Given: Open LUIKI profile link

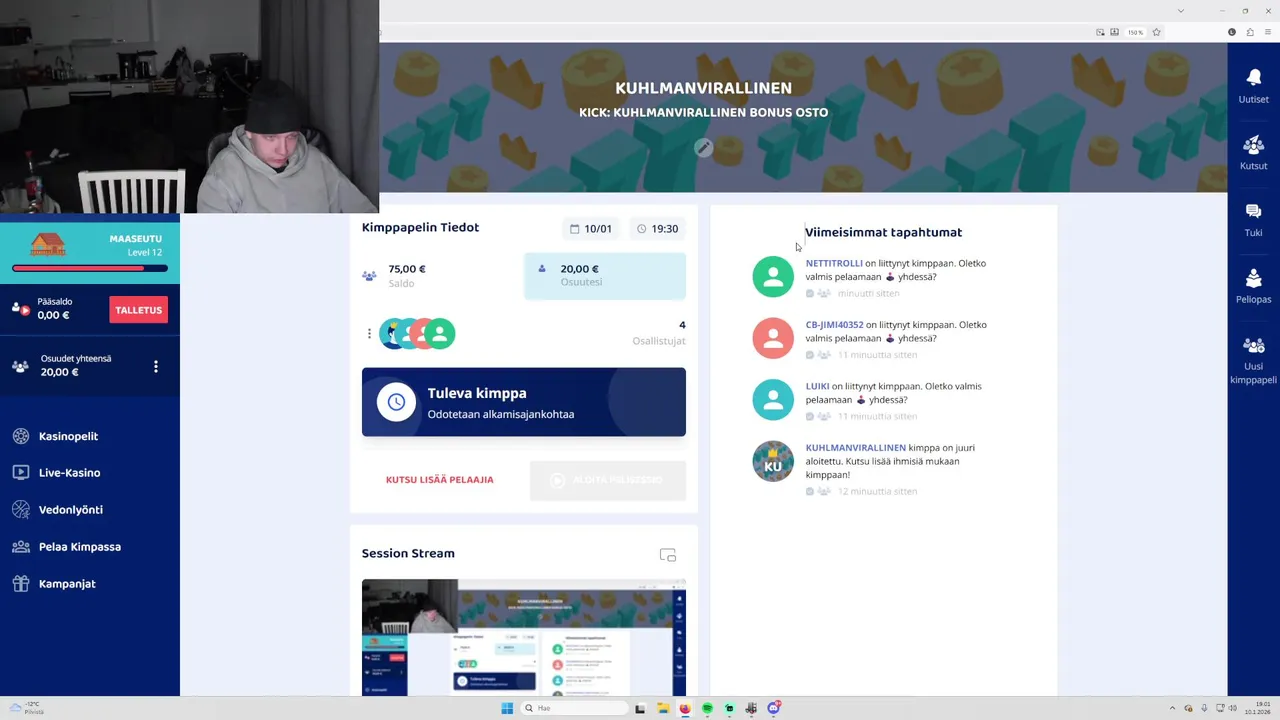Looking at the screenshot, I should (817, 386).
